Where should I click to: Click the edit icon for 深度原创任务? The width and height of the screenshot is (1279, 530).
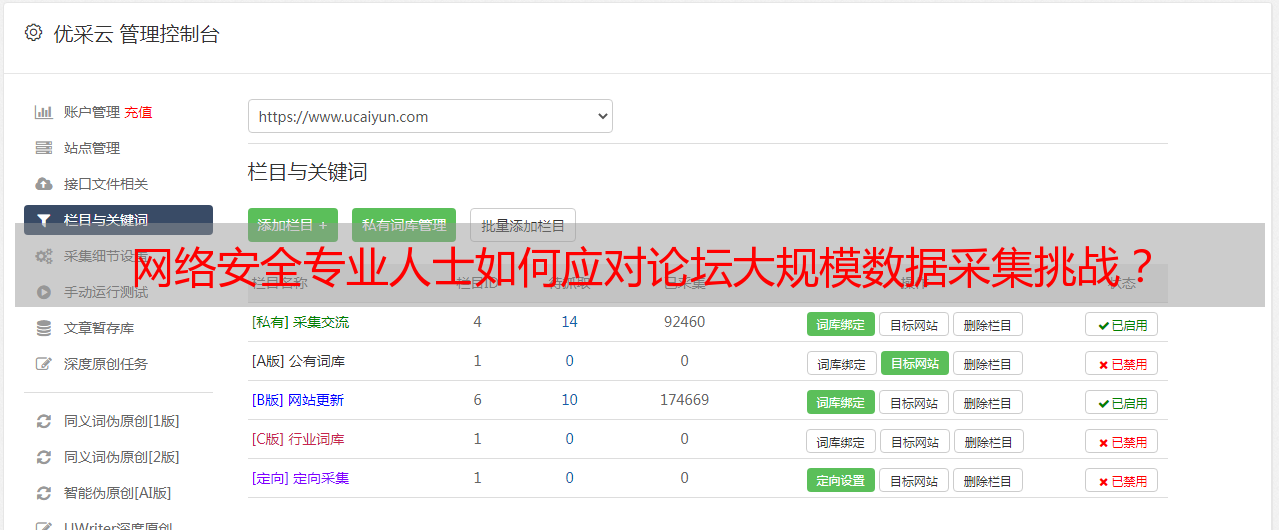pyautogui.click(x=44, y=364)
